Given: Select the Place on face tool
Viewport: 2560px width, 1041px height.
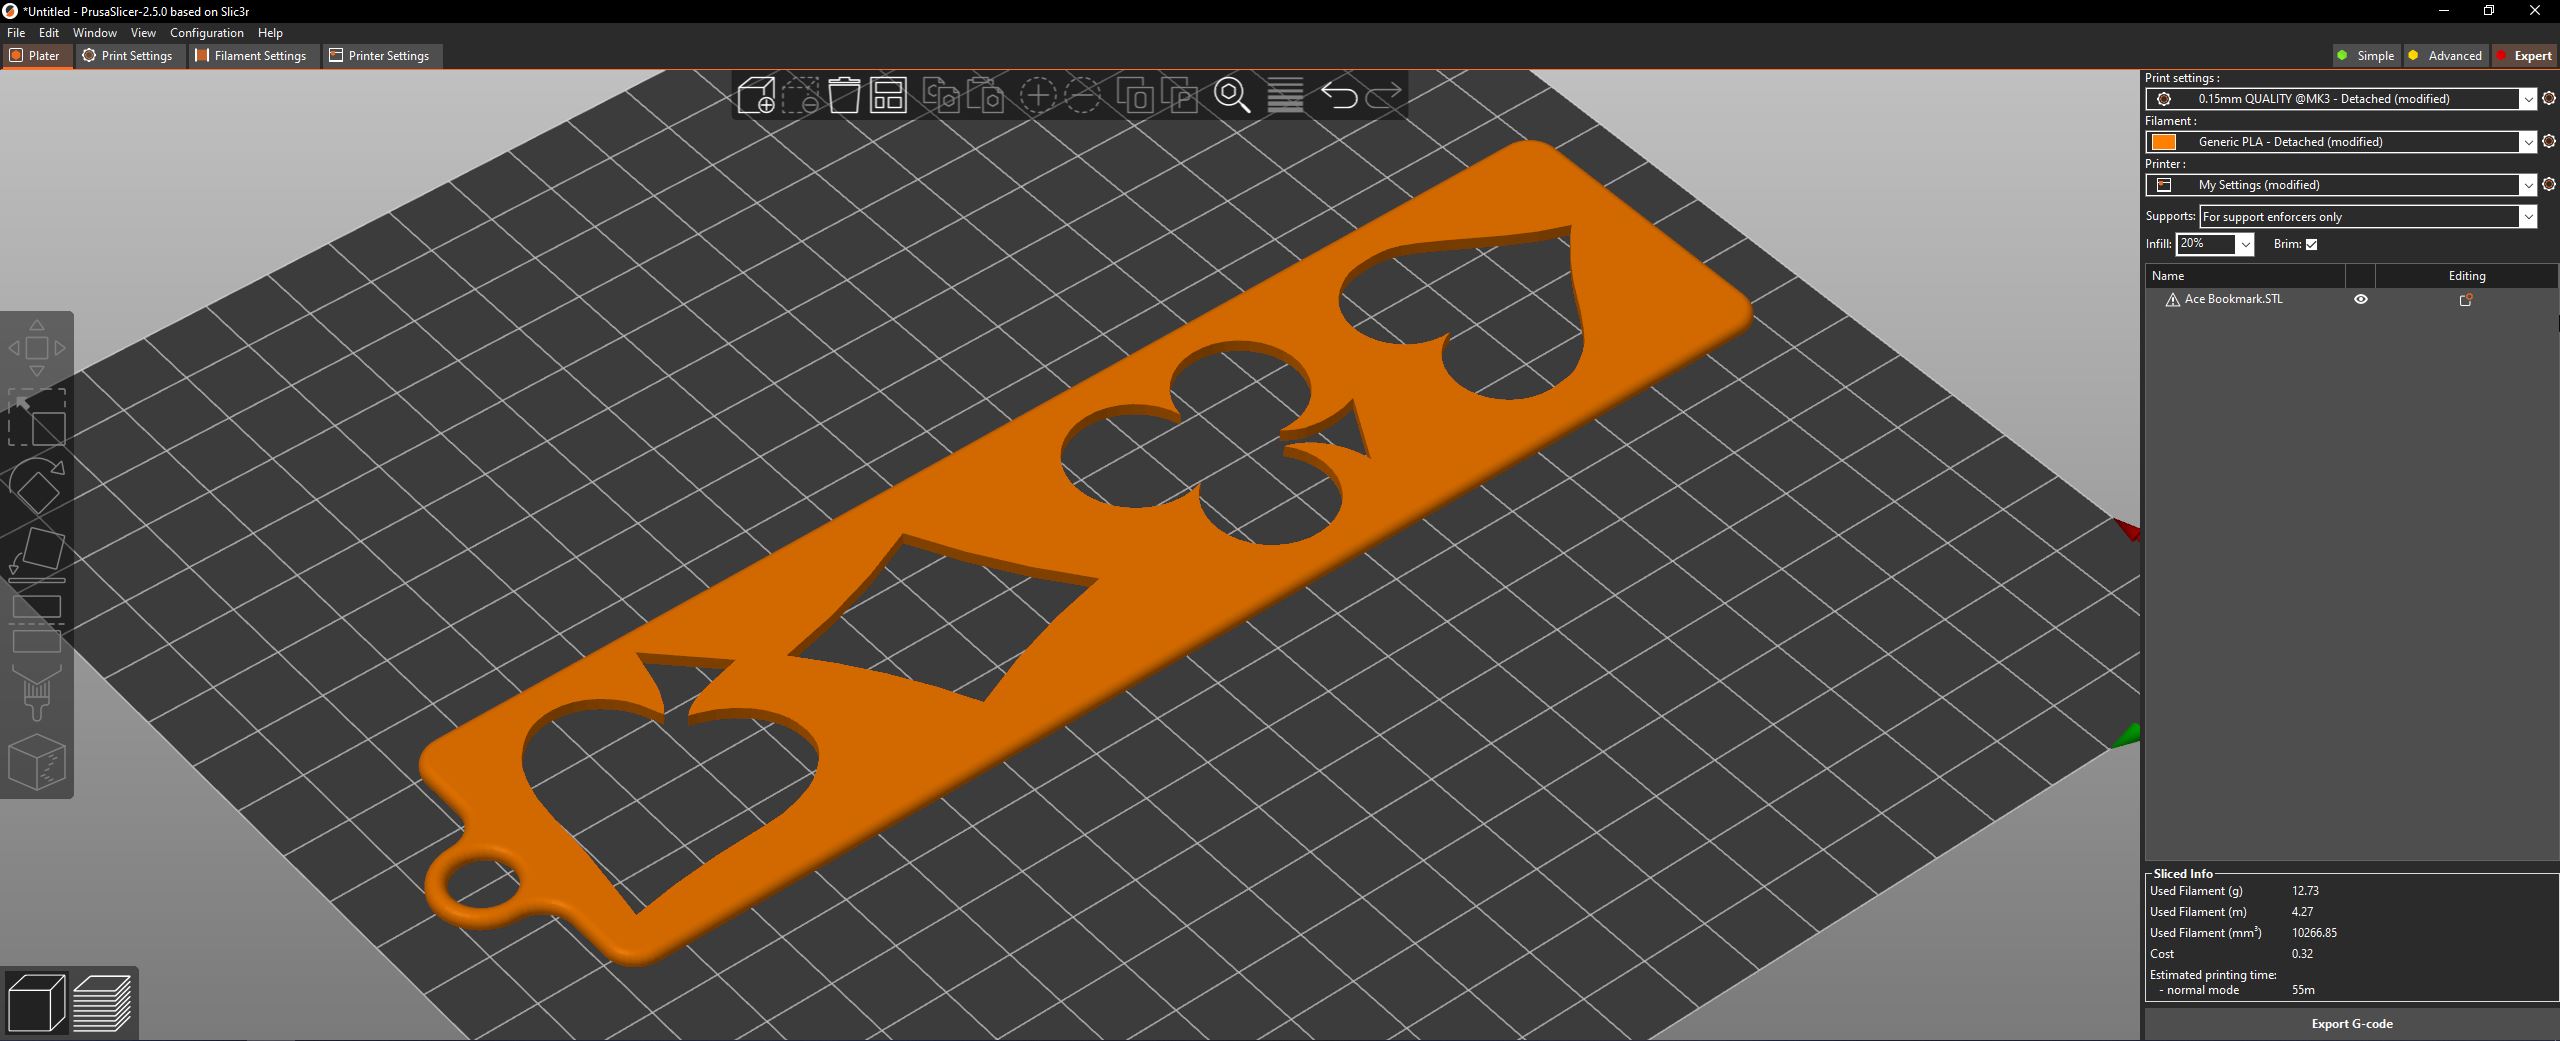Looking at the screenshot, I should coord(37,553).
